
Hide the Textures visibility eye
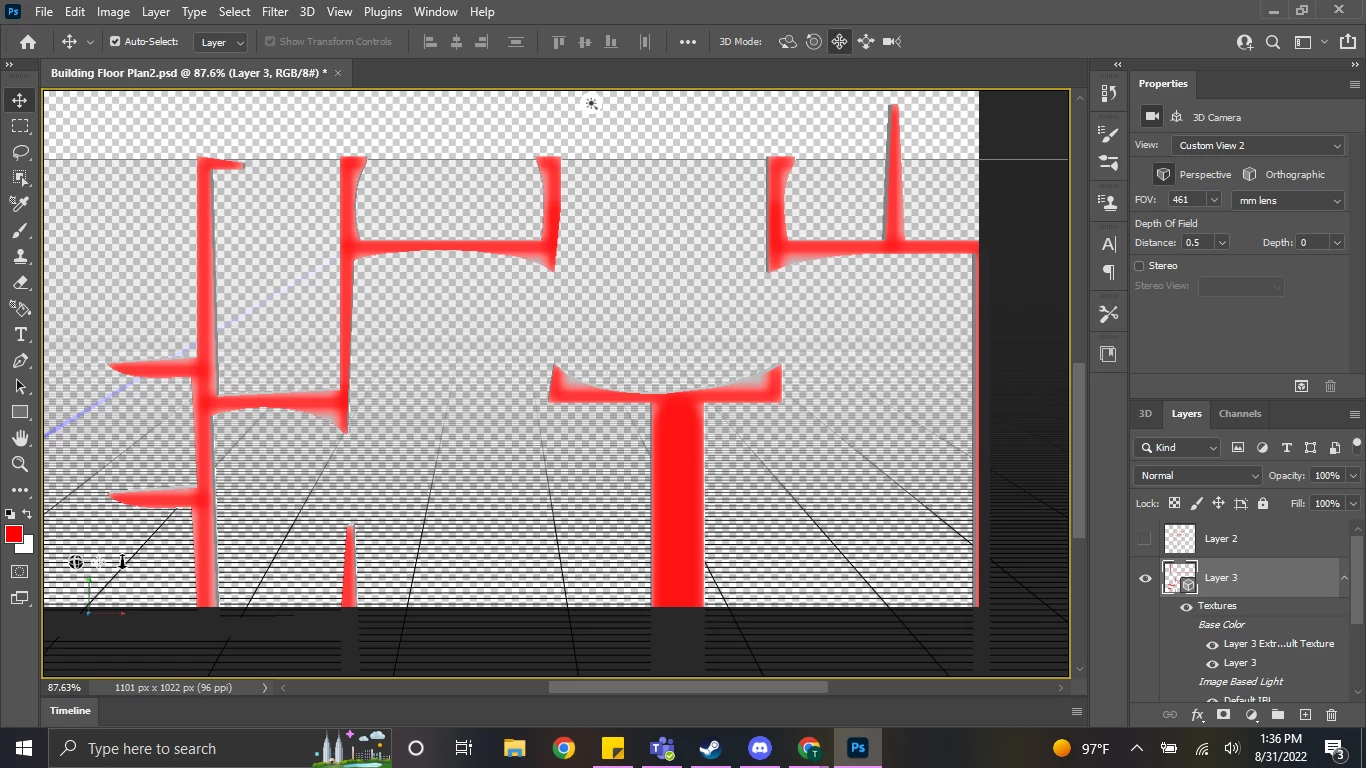(x=1186, y=606)
